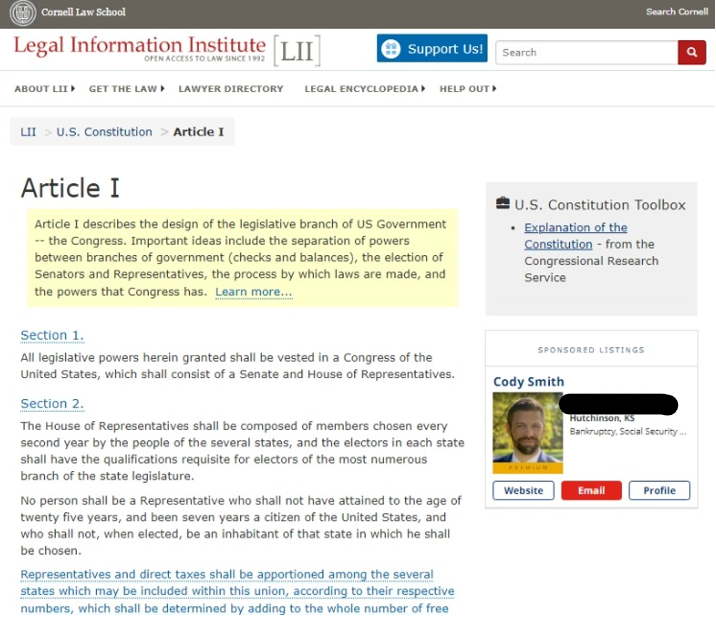Click the Profile button for Cody Smith
The image size is (716, 623).
coord(659,491)
